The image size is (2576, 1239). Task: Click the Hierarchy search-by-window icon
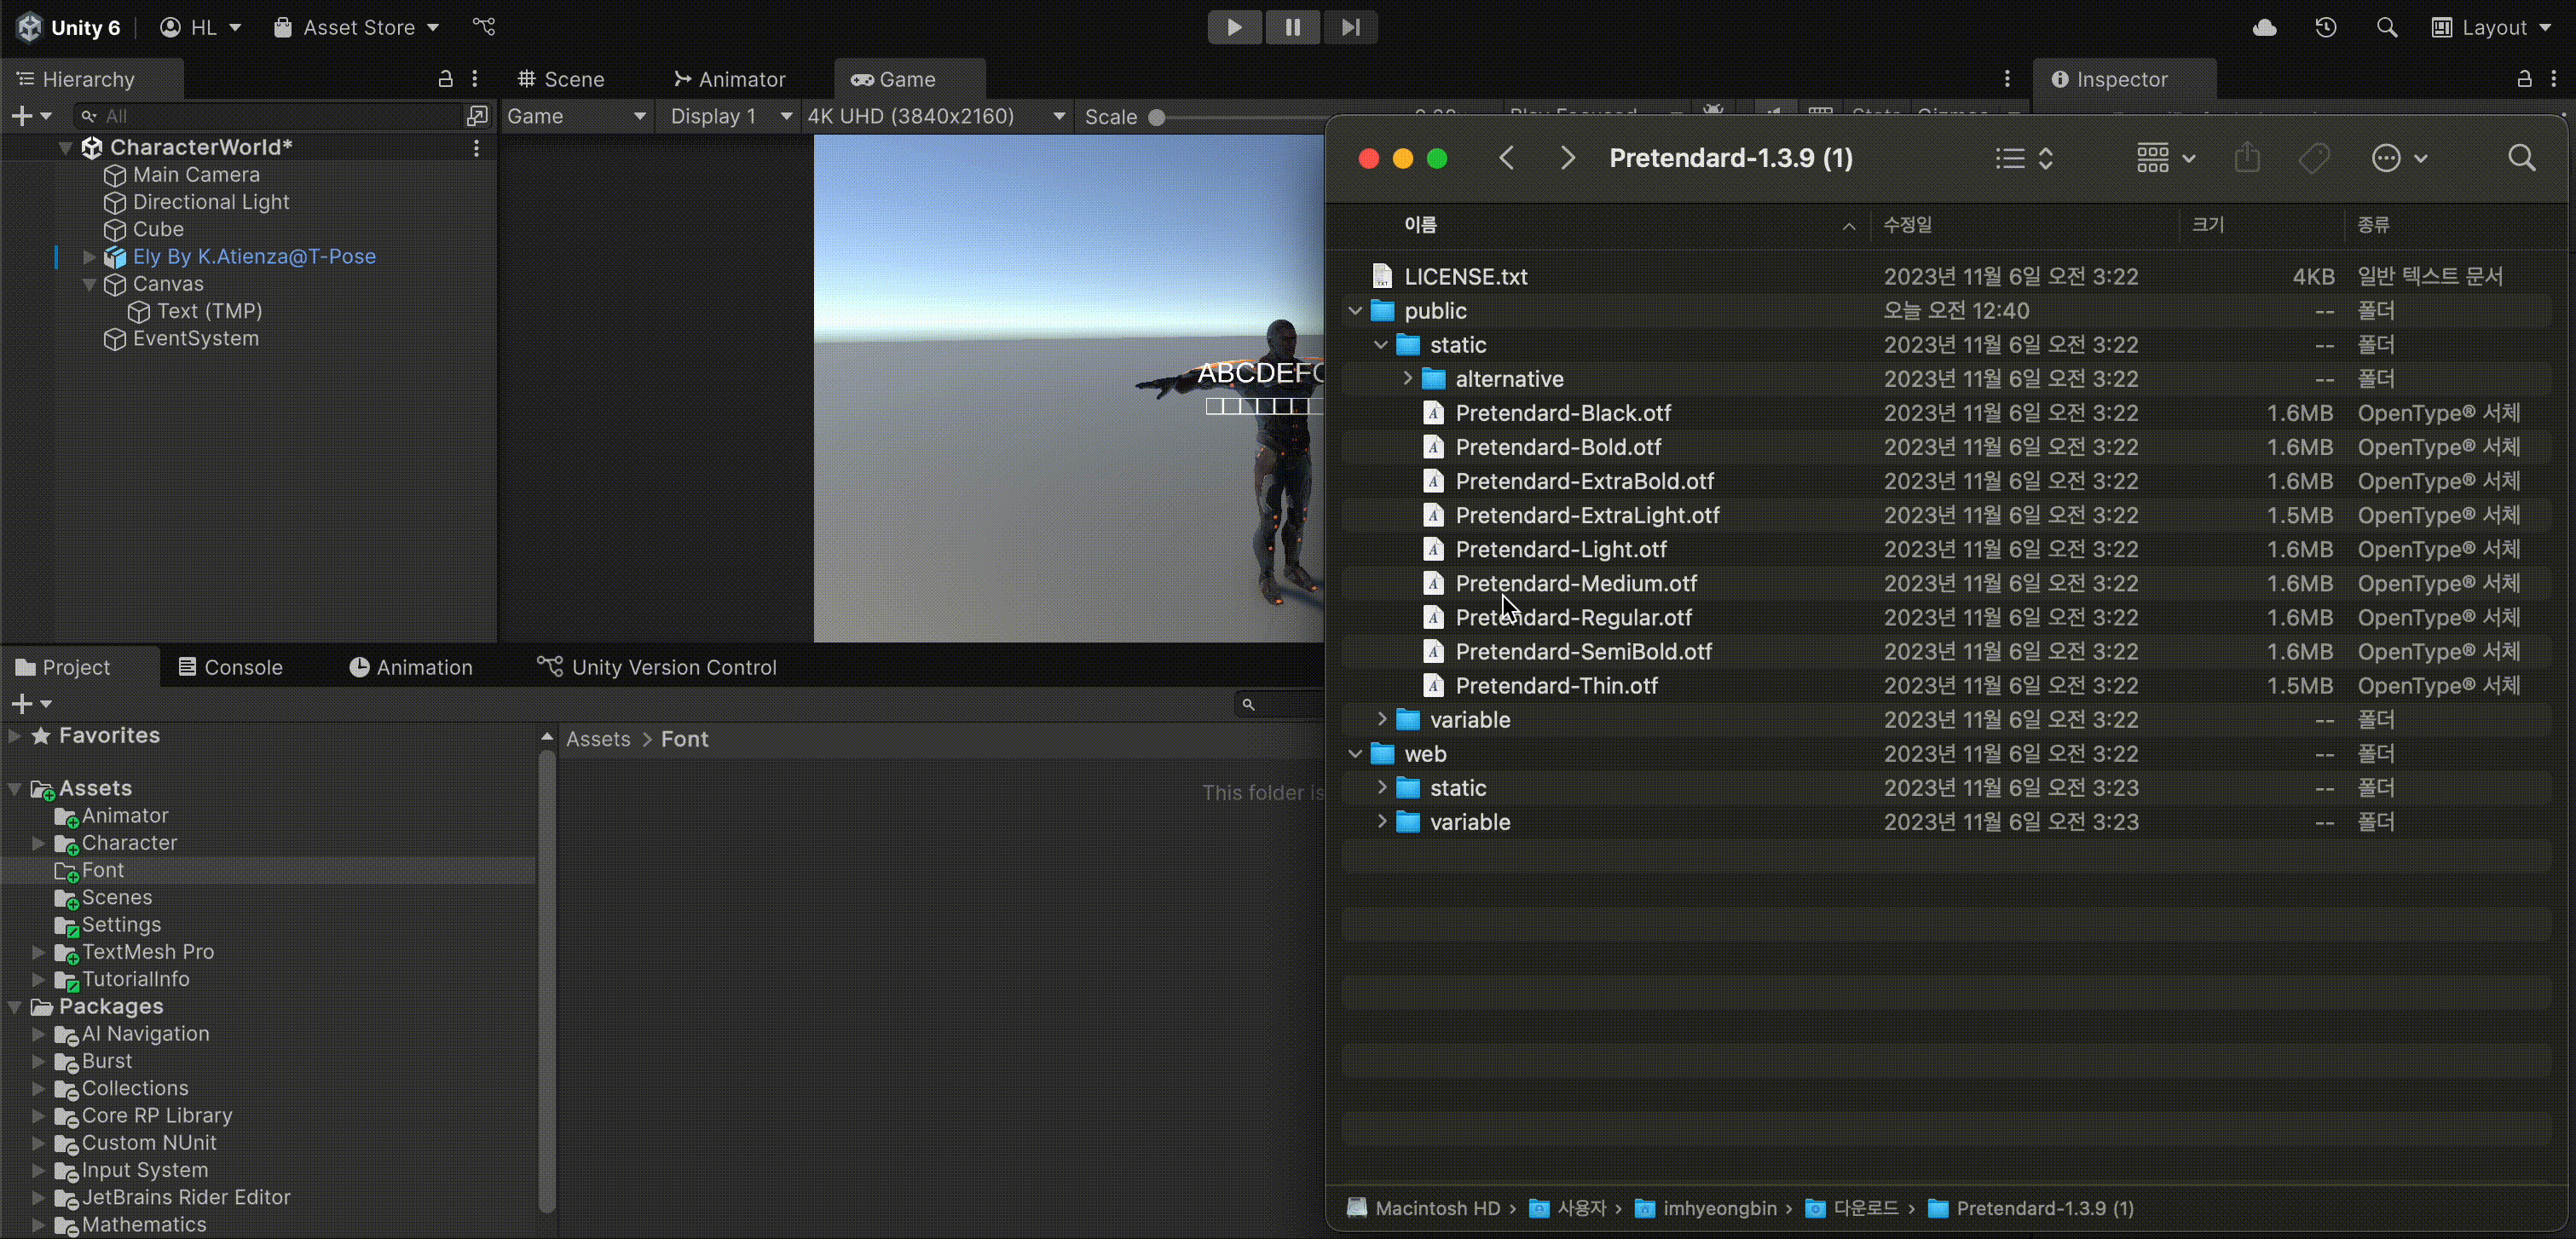tap(478, 116)
